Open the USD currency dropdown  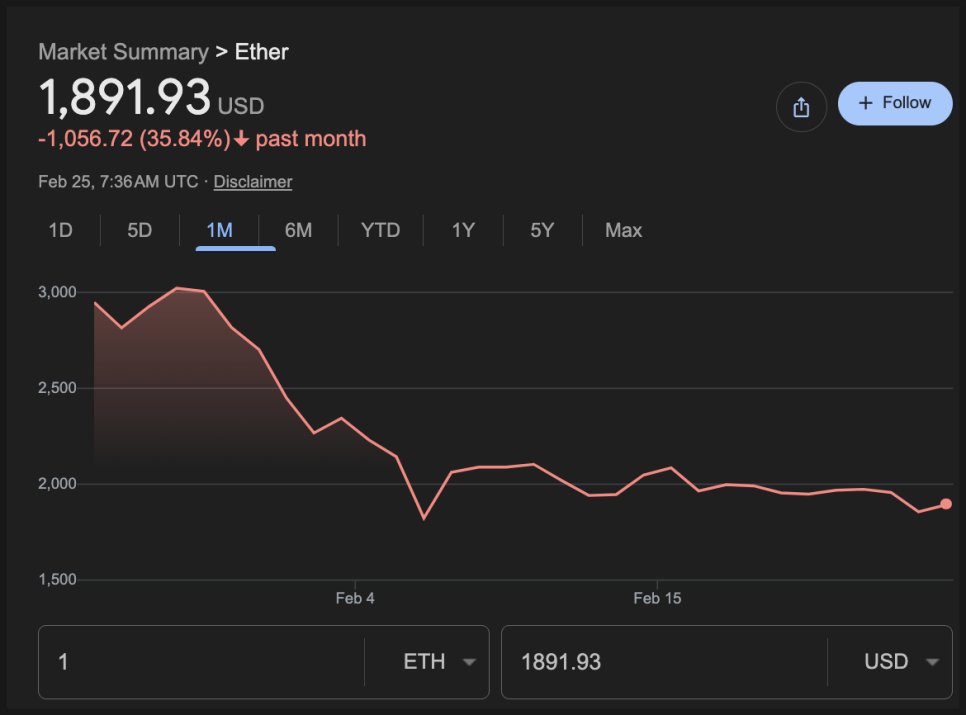point(902,662)
